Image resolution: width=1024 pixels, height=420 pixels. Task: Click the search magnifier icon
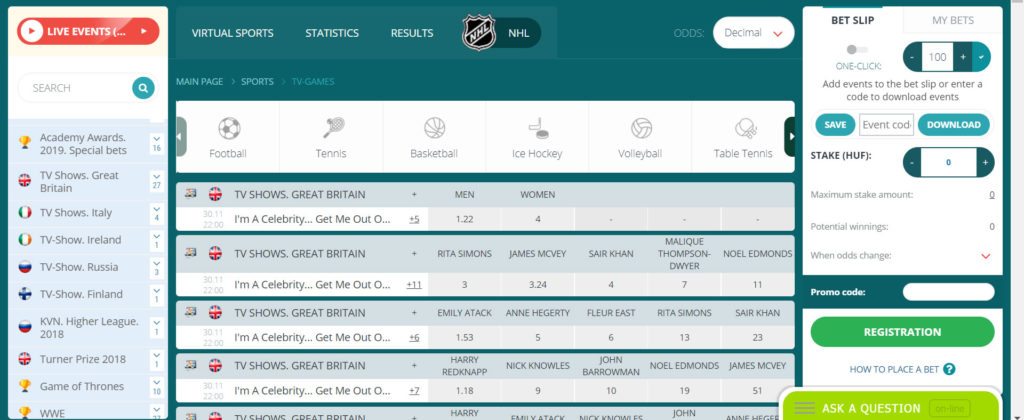pyautogui.click(x=144, y=88)
